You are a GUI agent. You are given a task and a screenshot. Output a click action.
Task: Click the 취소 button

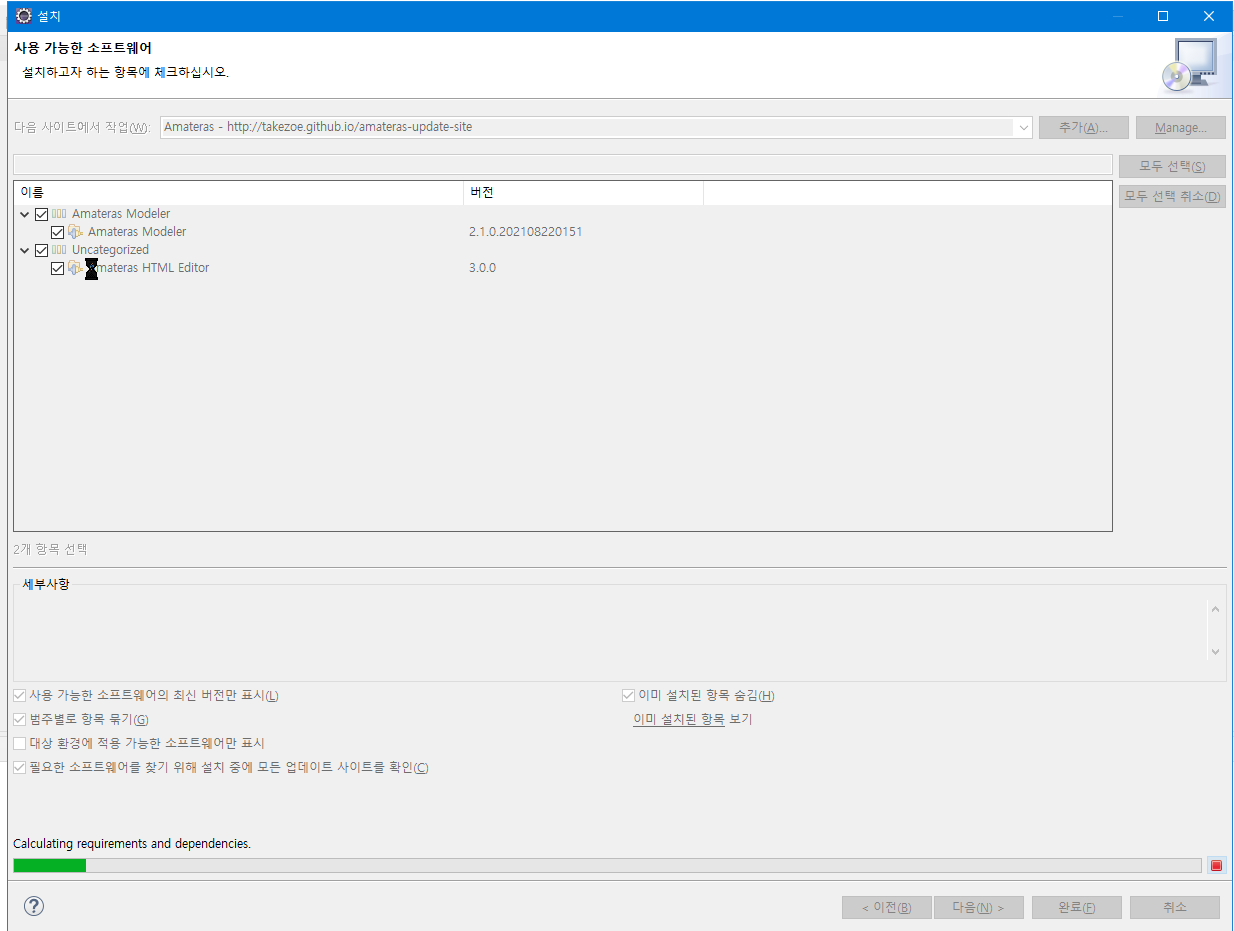(x=1175, y=908)
